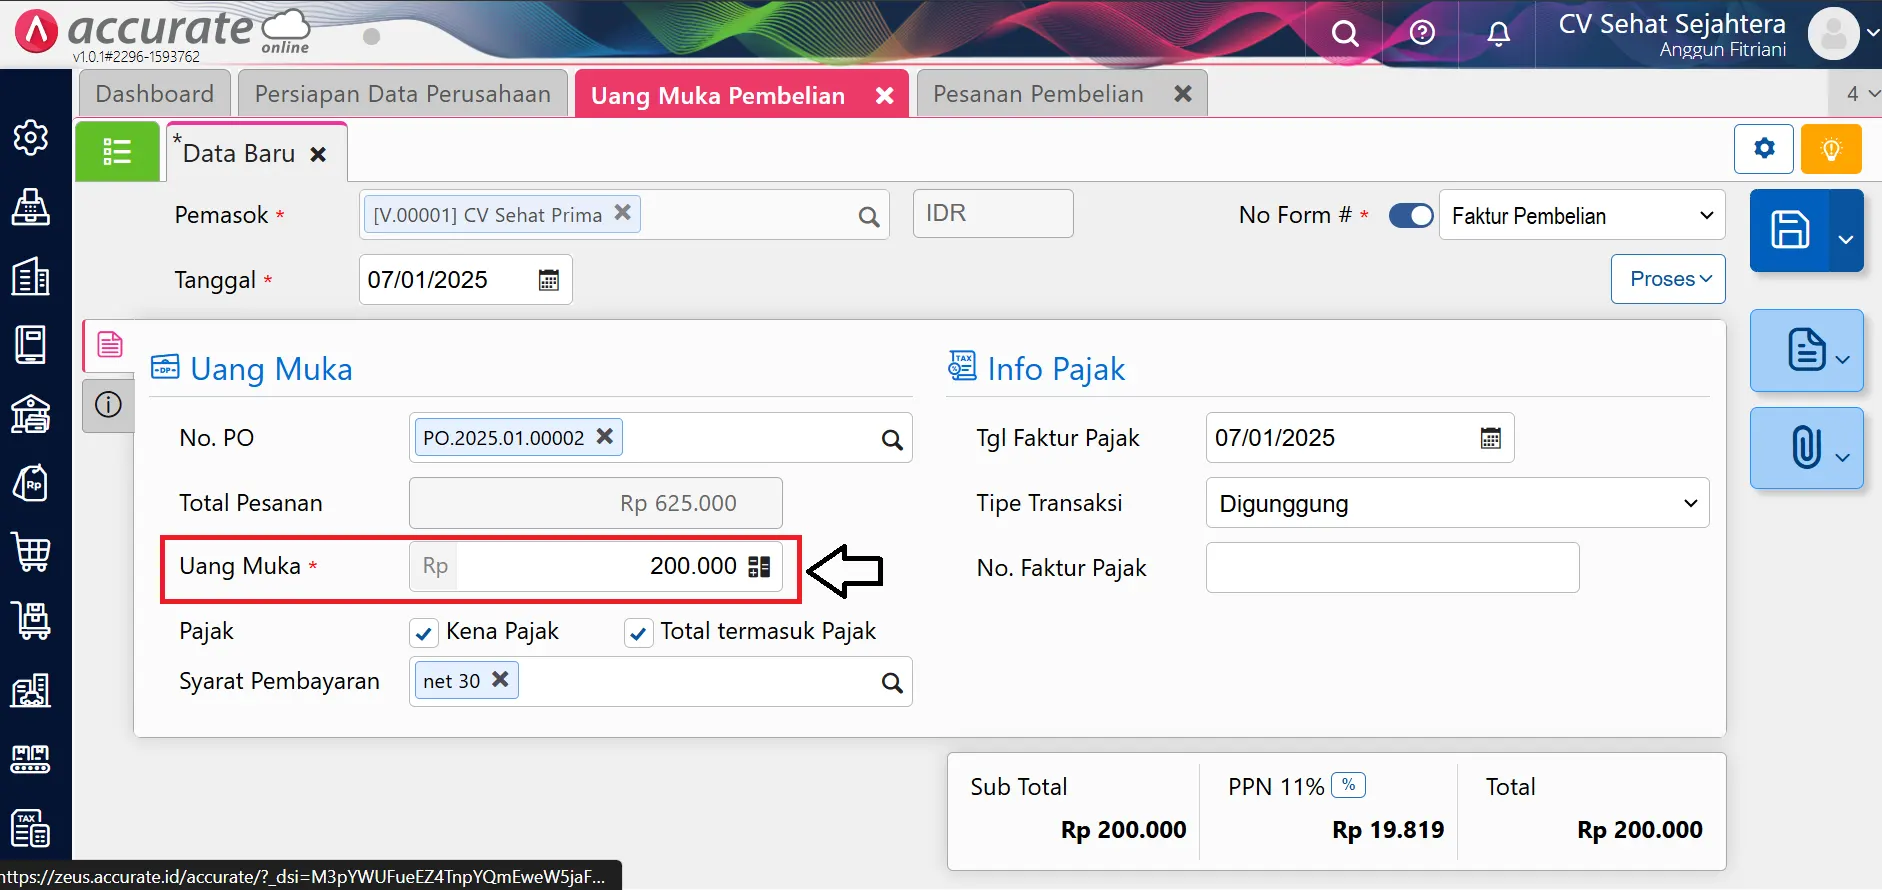Open the document actions icon

[x=1806, y=350]
